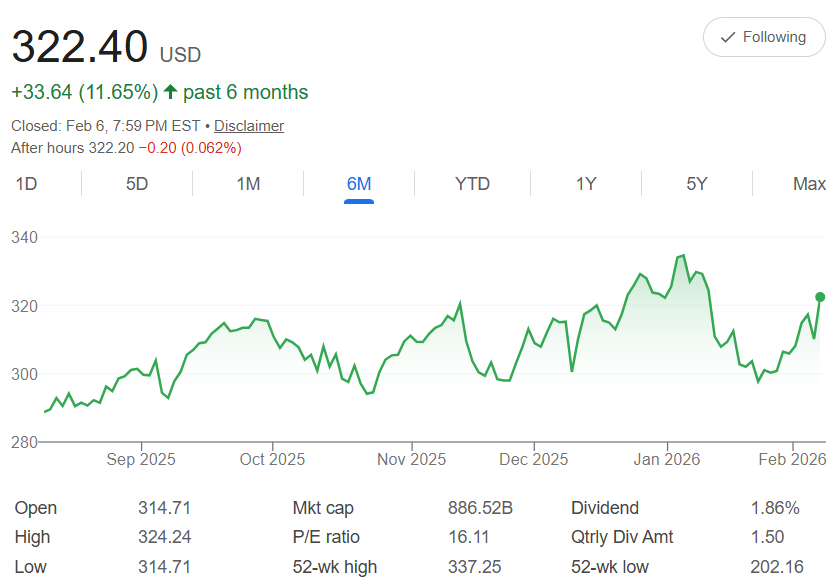
Task: Click the P/E ratio label
Action: coord(326,538)
